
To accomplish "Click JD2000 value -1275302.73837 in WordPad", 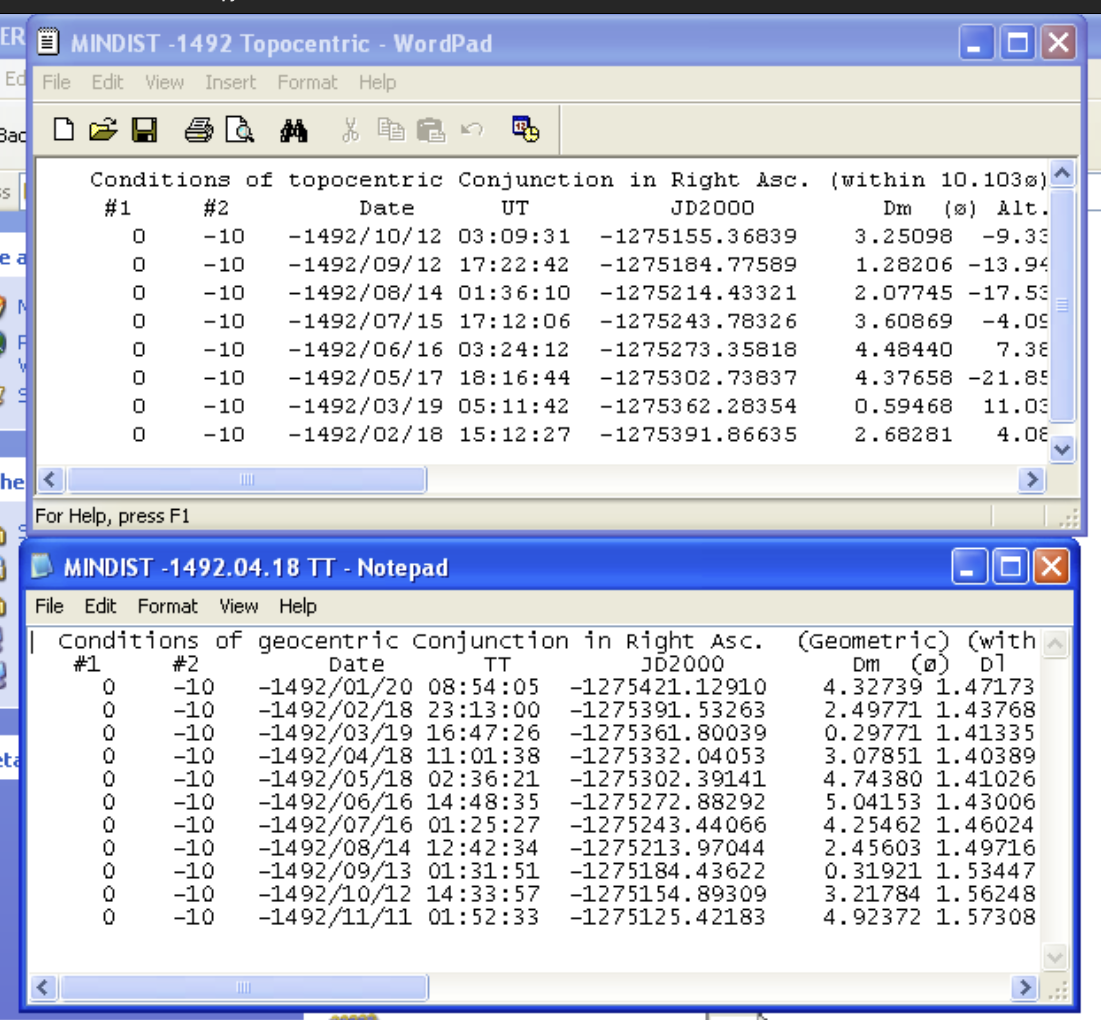I will (x=698, y=378).
